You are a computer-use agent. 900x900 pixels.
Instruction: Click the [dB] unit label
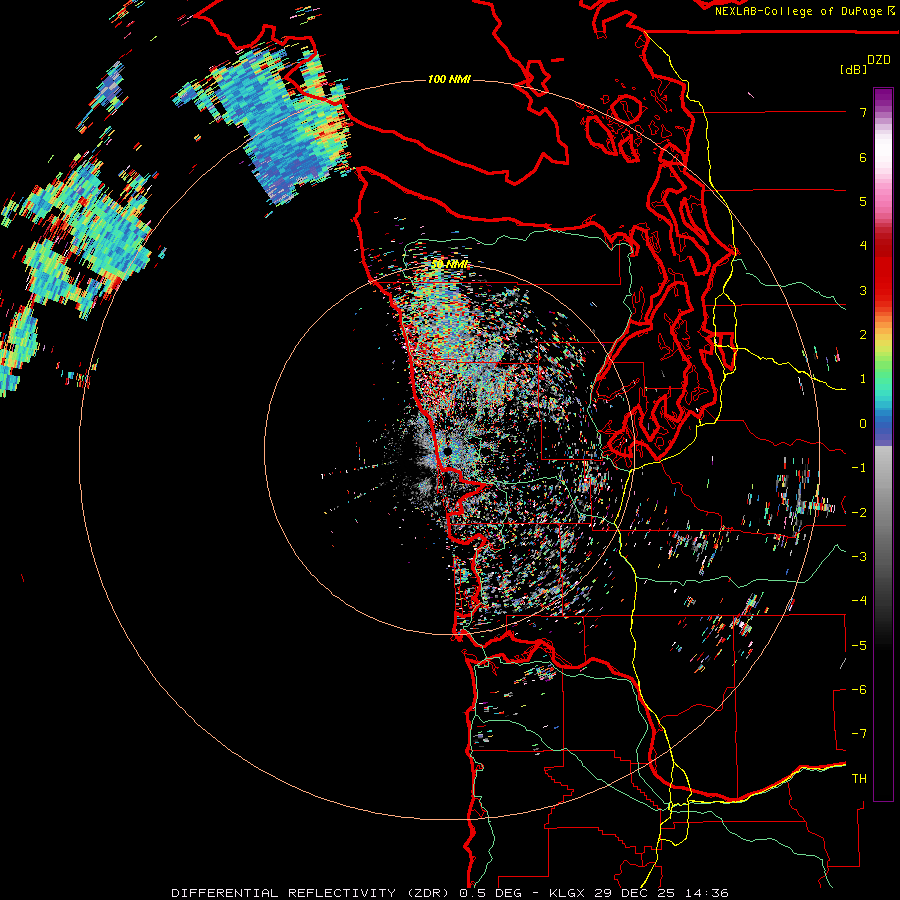click(x=854, y=69)
